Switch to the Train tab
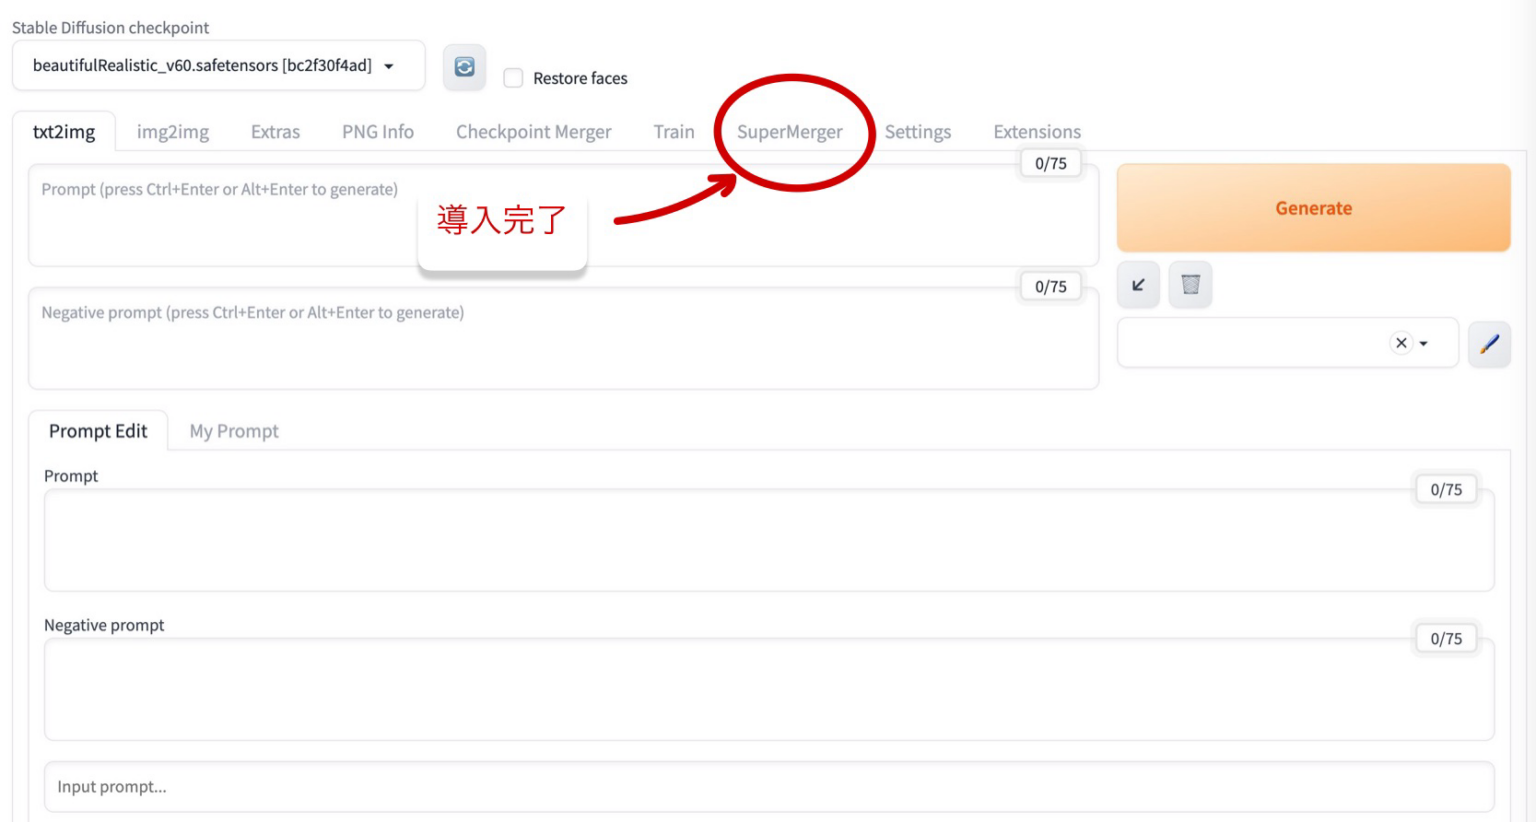 coord(673,132)
